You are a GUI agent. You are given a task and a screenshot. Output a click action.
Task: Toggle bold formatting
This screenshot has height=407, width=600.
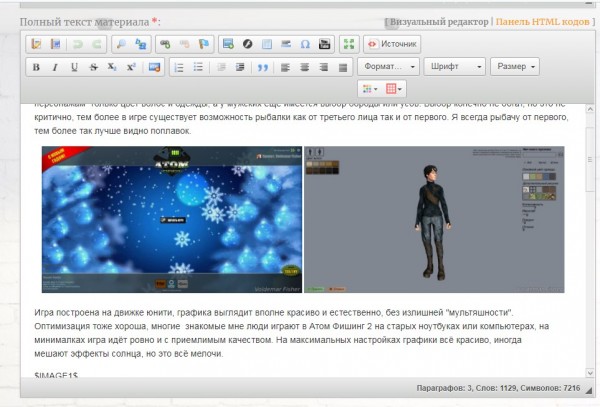coord(36,67)
